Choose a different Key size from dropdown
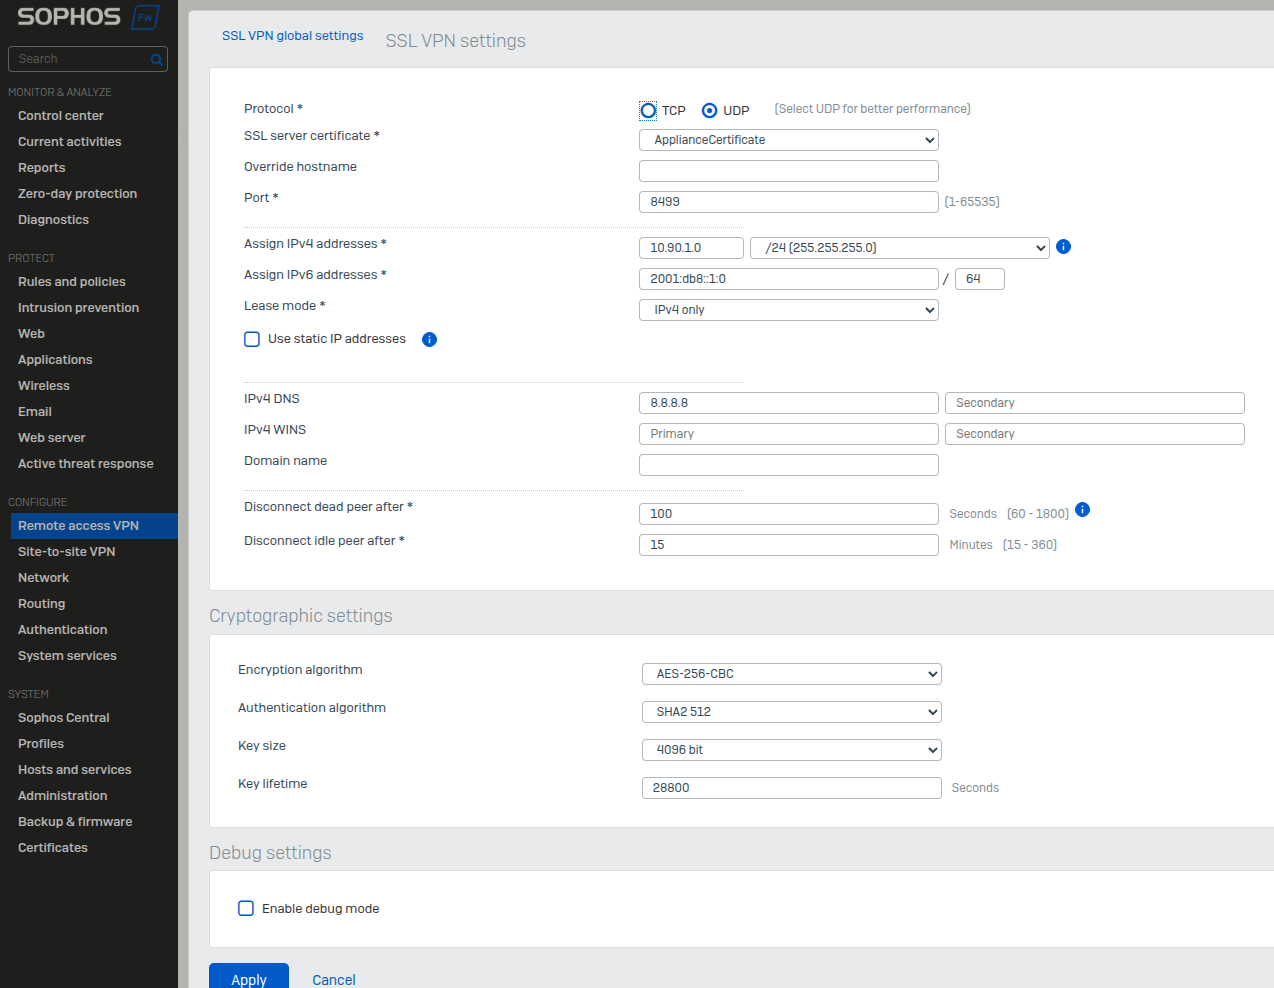Screen dimensions: 1274x988 791,750
